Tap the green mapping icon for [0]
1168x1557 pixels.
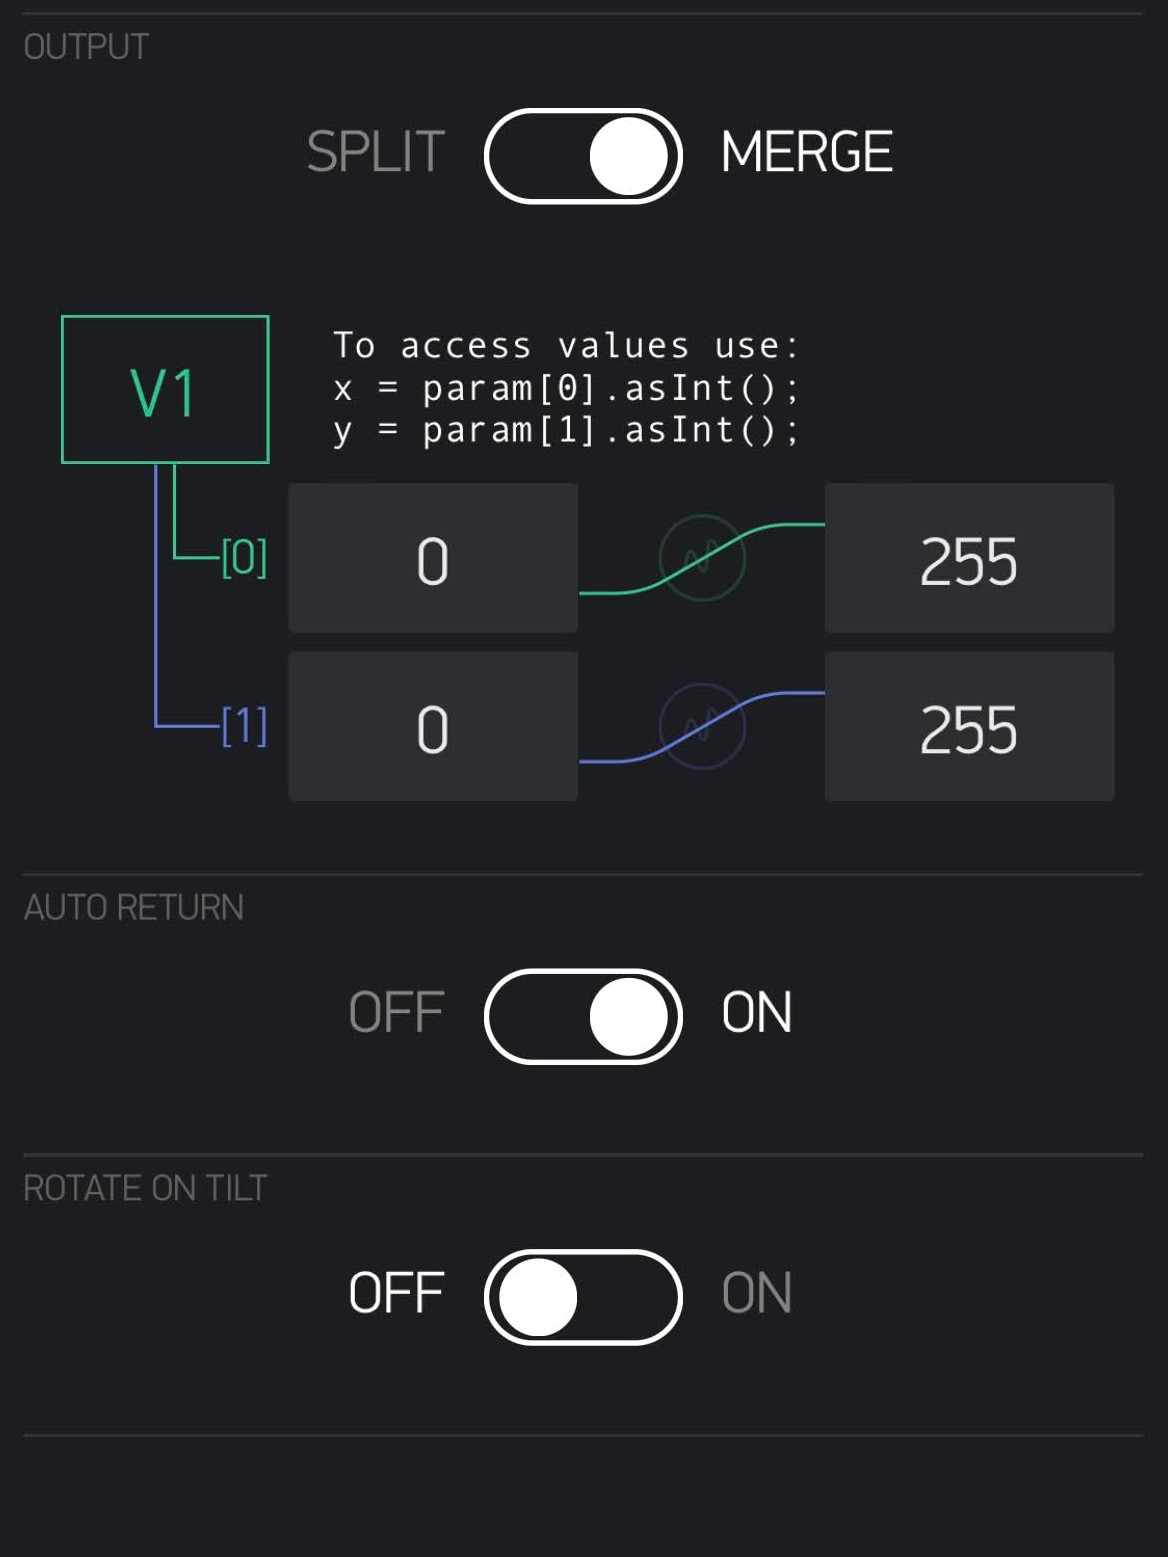702,558
